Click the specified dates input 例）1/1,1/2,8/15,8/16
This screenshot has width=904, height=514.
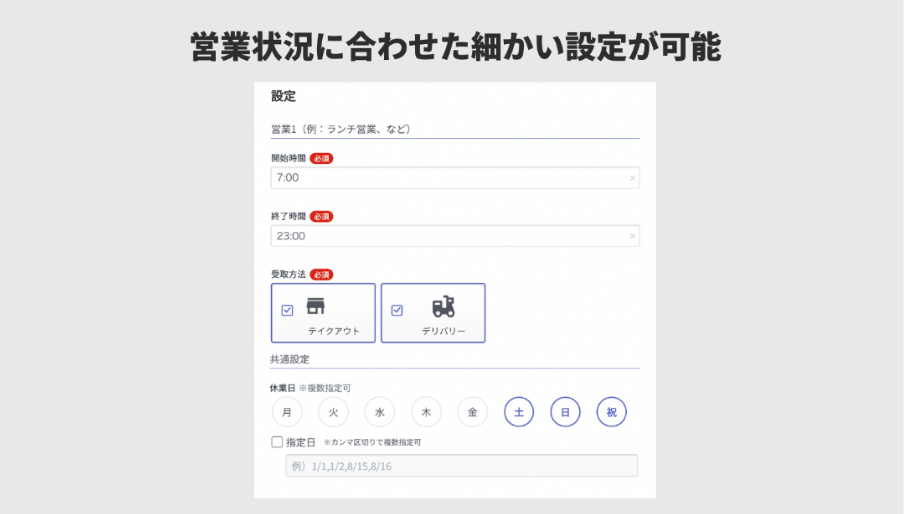pos(462,466)
